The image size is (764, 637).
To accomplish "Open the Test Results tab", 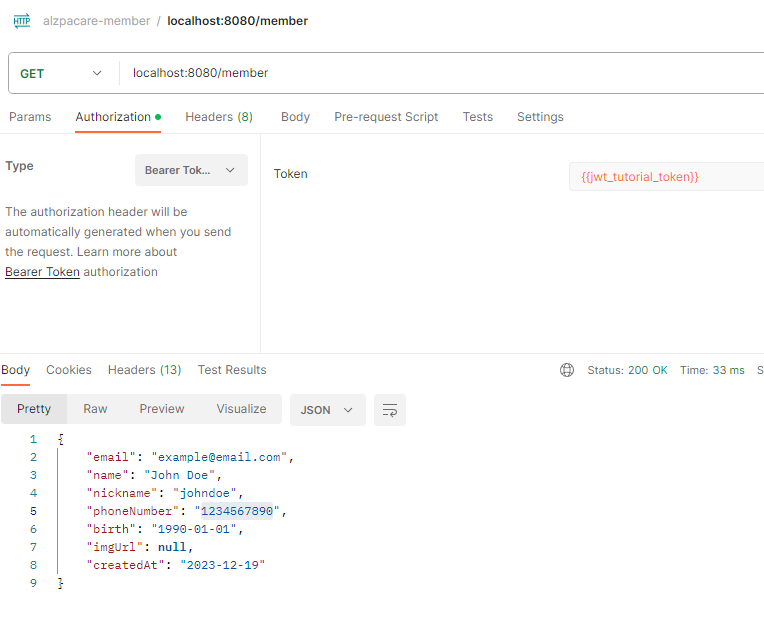I will point(232,370).
